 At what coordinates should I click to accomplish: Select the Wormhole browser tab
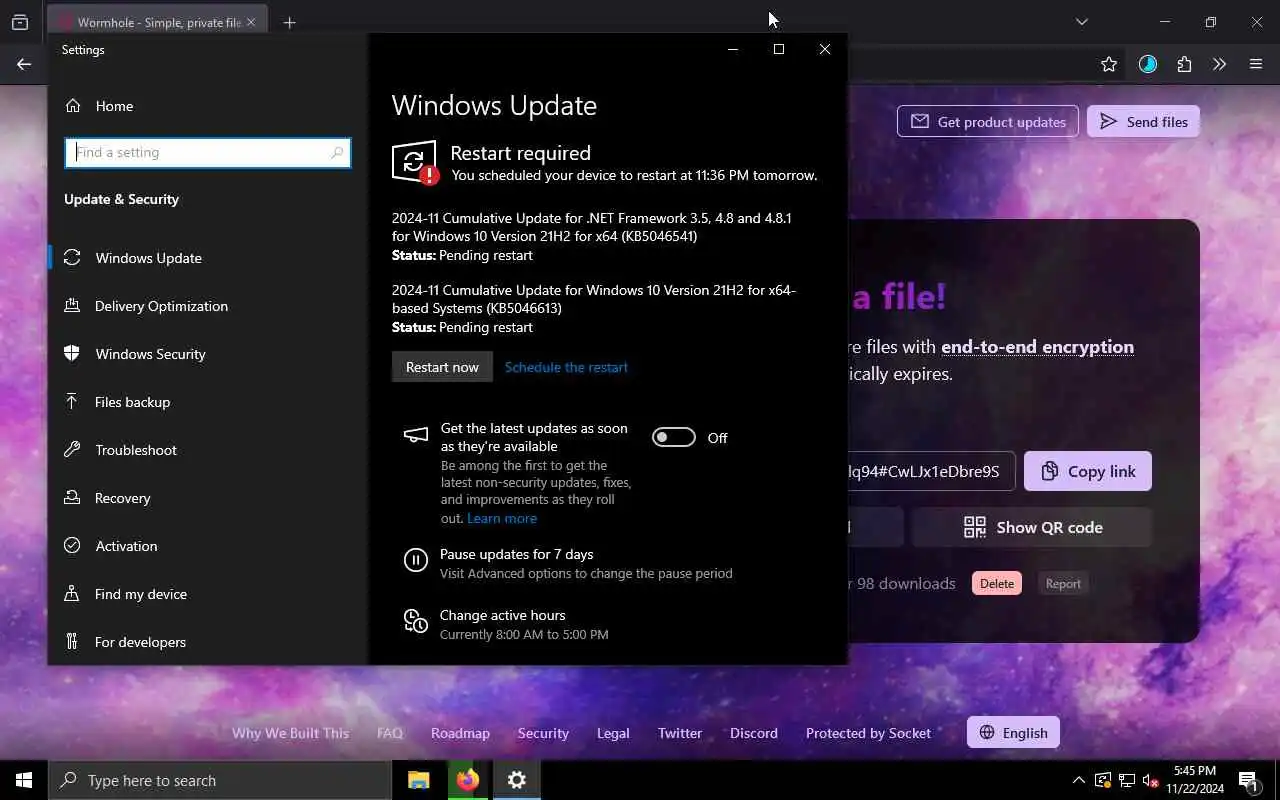158,22
